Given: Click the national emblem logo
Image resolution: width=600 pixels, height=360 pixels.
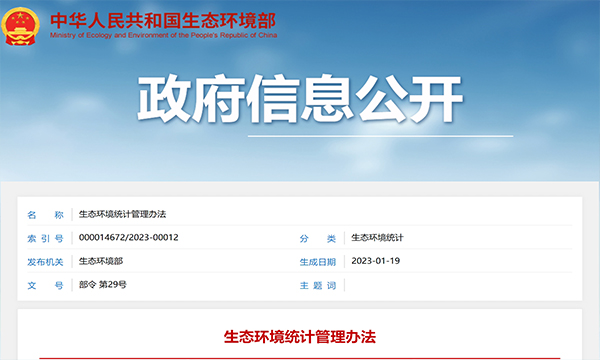Looking at the screenshot, I should tap(20, 26).
